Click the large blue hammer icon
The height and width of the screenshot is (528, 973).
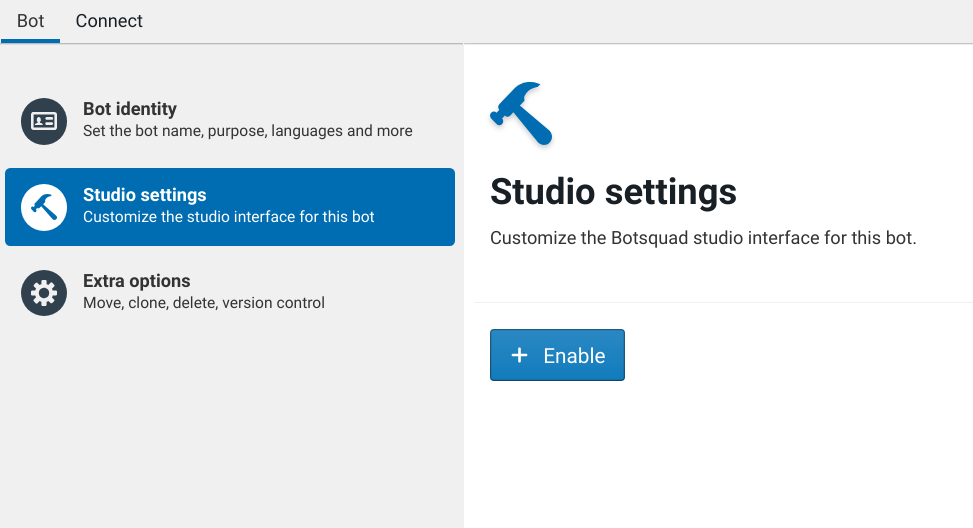point(521,114)
